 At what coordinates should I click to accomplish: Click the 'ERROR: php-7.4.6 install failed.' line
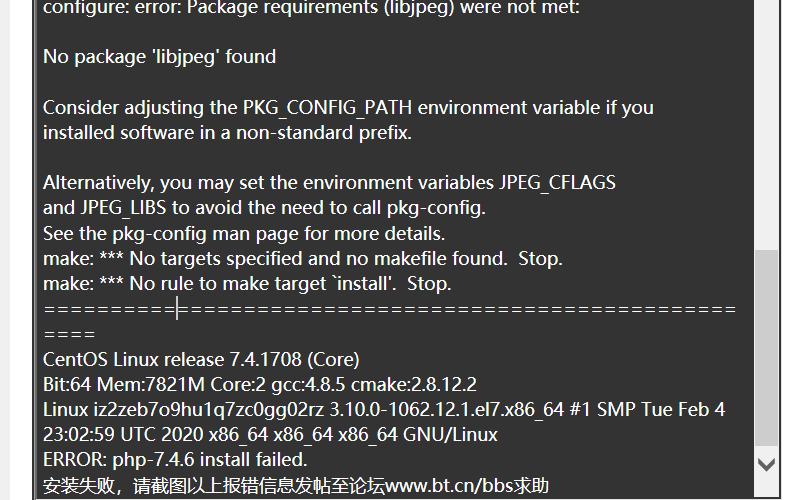coord(175,460)
